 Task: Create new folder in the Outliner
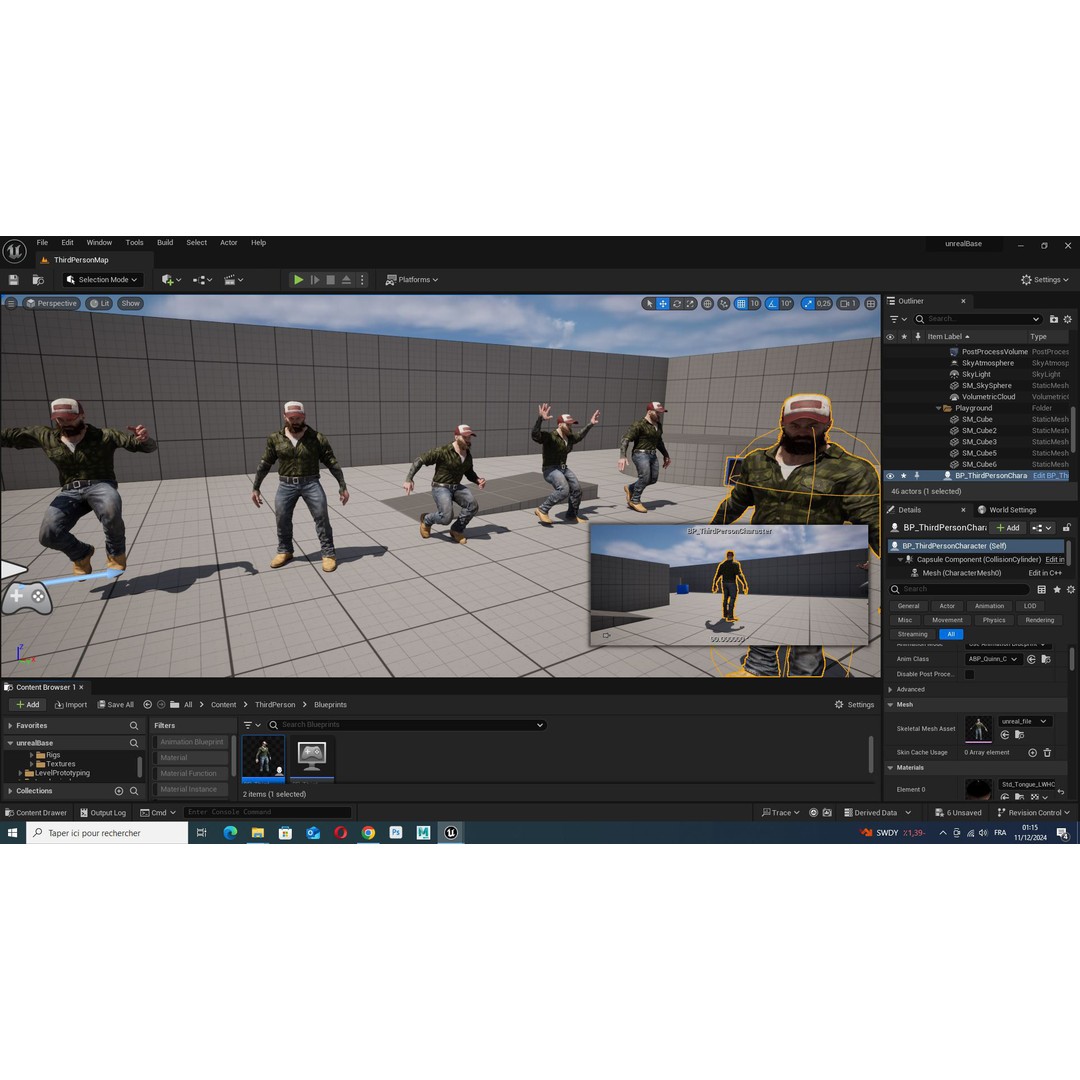pos(1054,319)
